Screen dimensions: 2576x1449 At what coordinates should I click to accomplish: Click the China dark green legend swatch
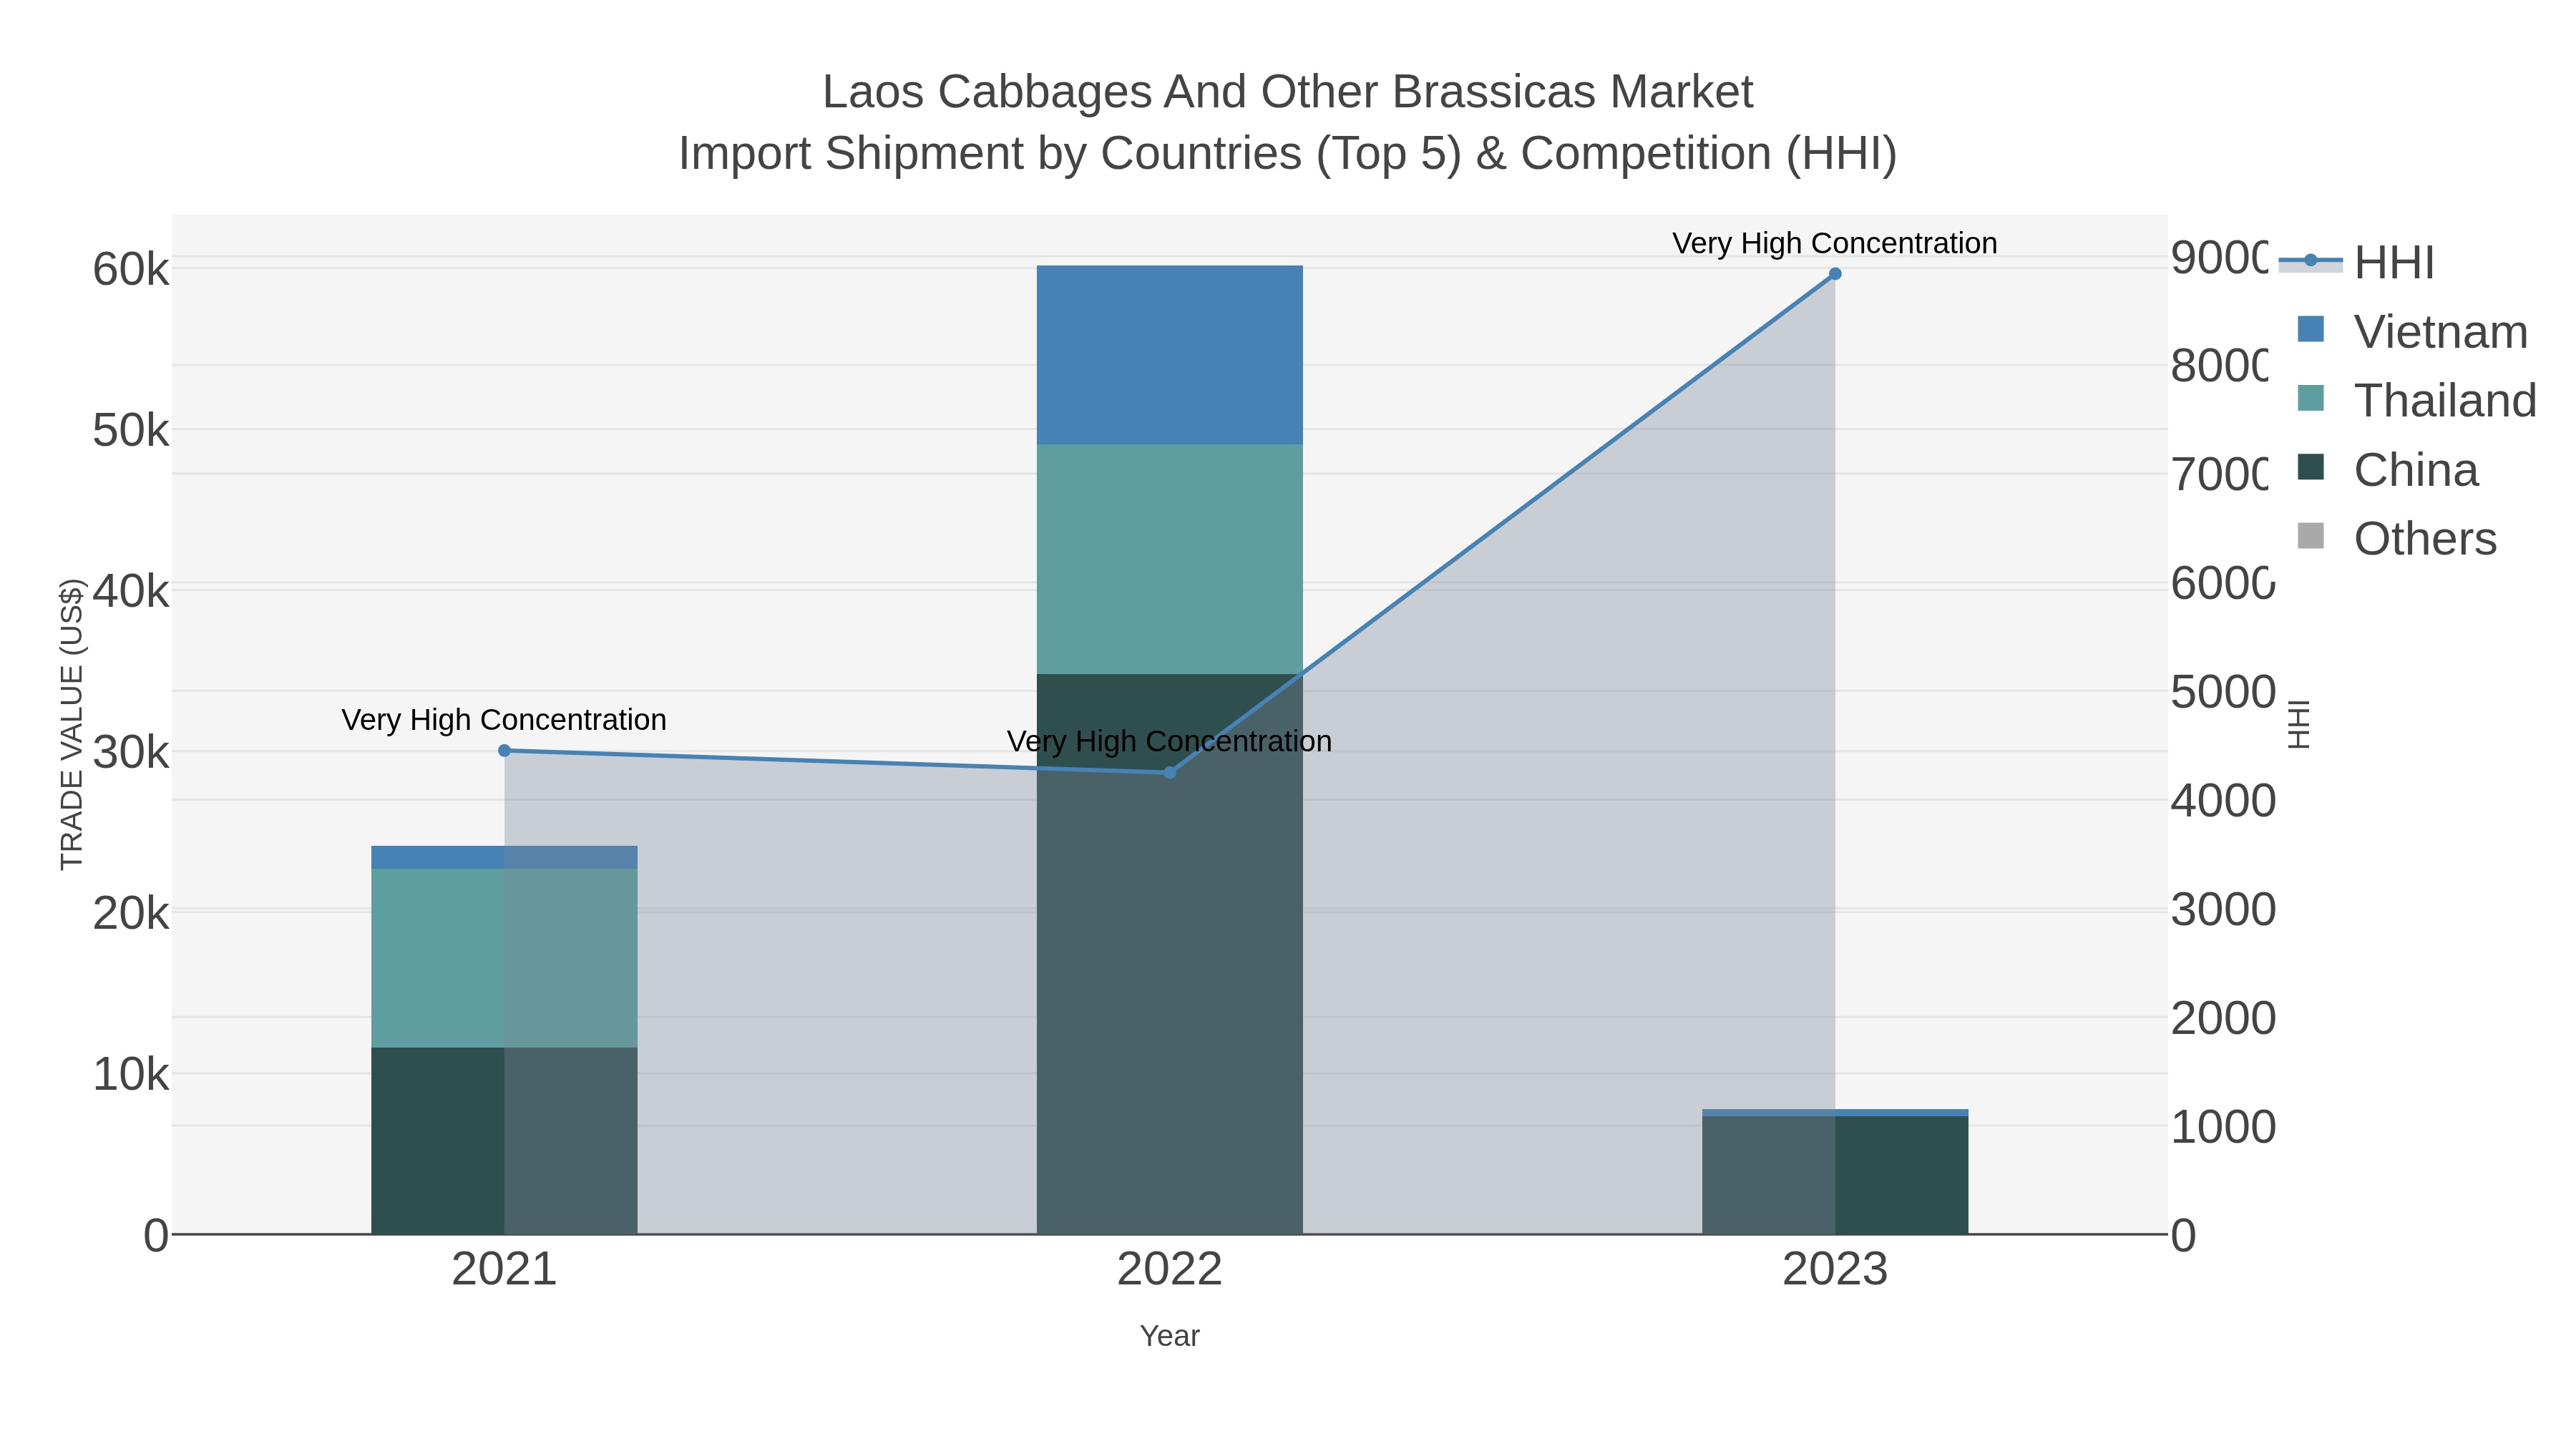pyautogui.click(x=2311, y=467)
